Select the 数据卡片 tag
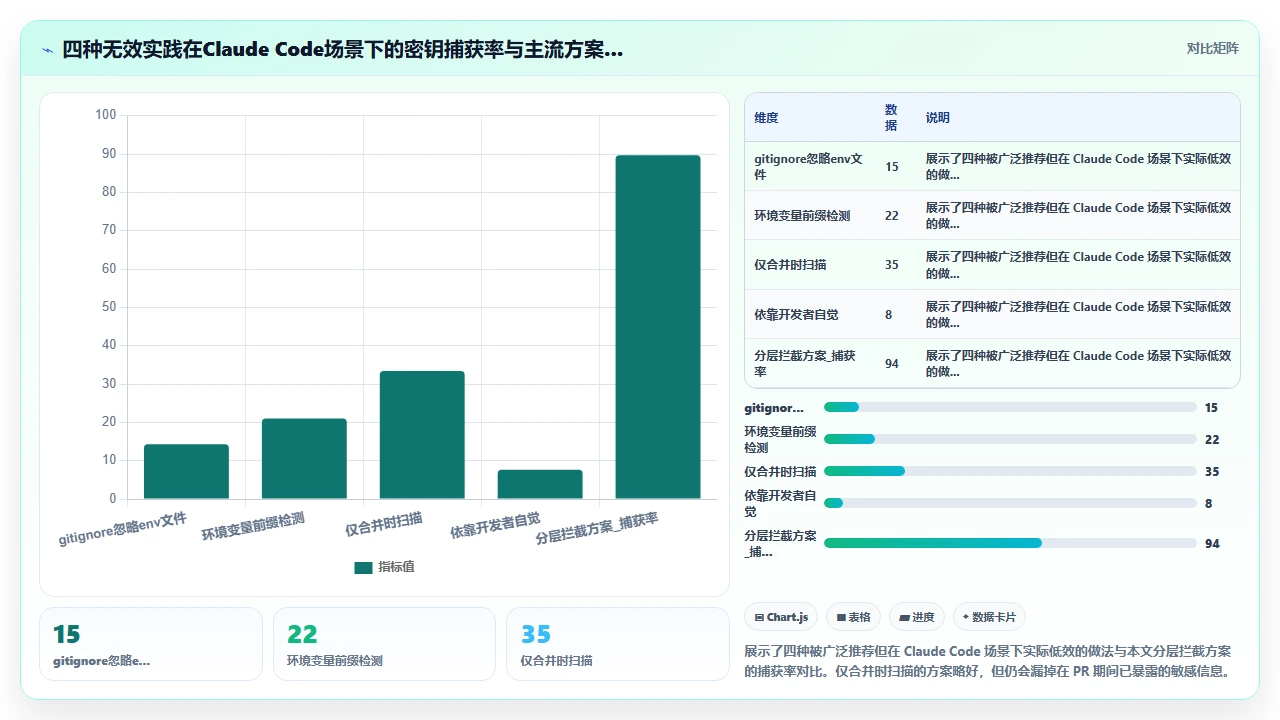Viewport: 1280px width, 720px height. click(990, 617)
